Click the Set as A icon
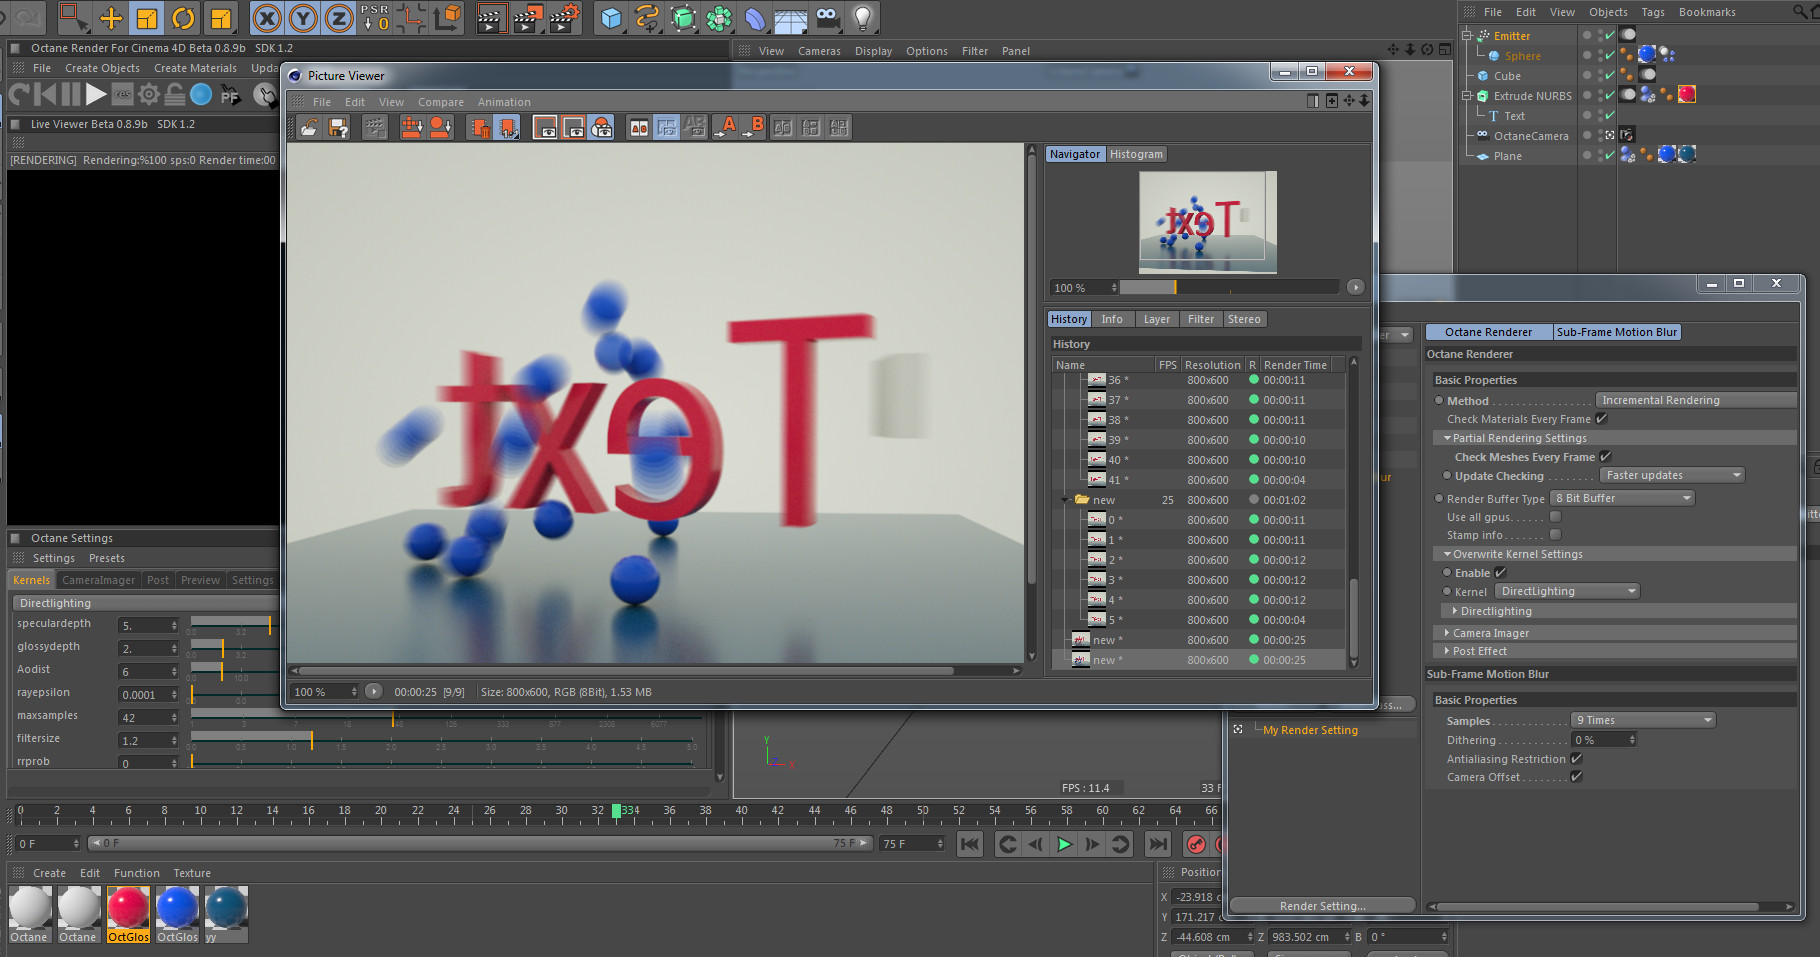Screen dimensions: 1820x957 727,127
